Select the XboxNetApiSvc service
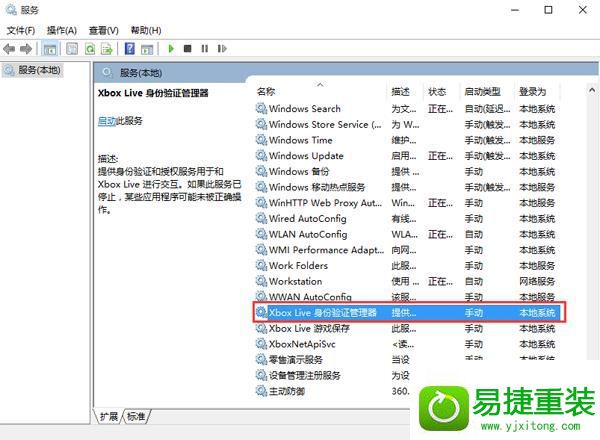The width and height of the screenshot is (600, 440). click(408, 344)
